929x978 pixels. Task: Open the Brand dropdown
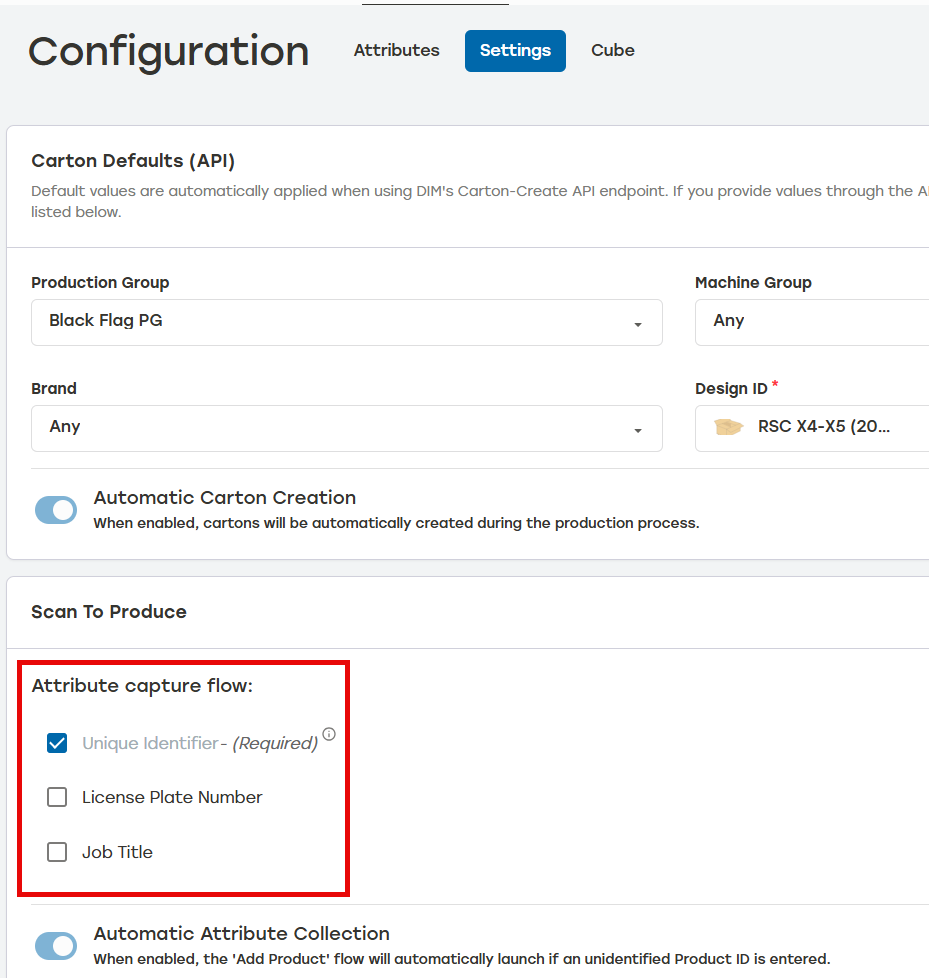pos(347,428)
